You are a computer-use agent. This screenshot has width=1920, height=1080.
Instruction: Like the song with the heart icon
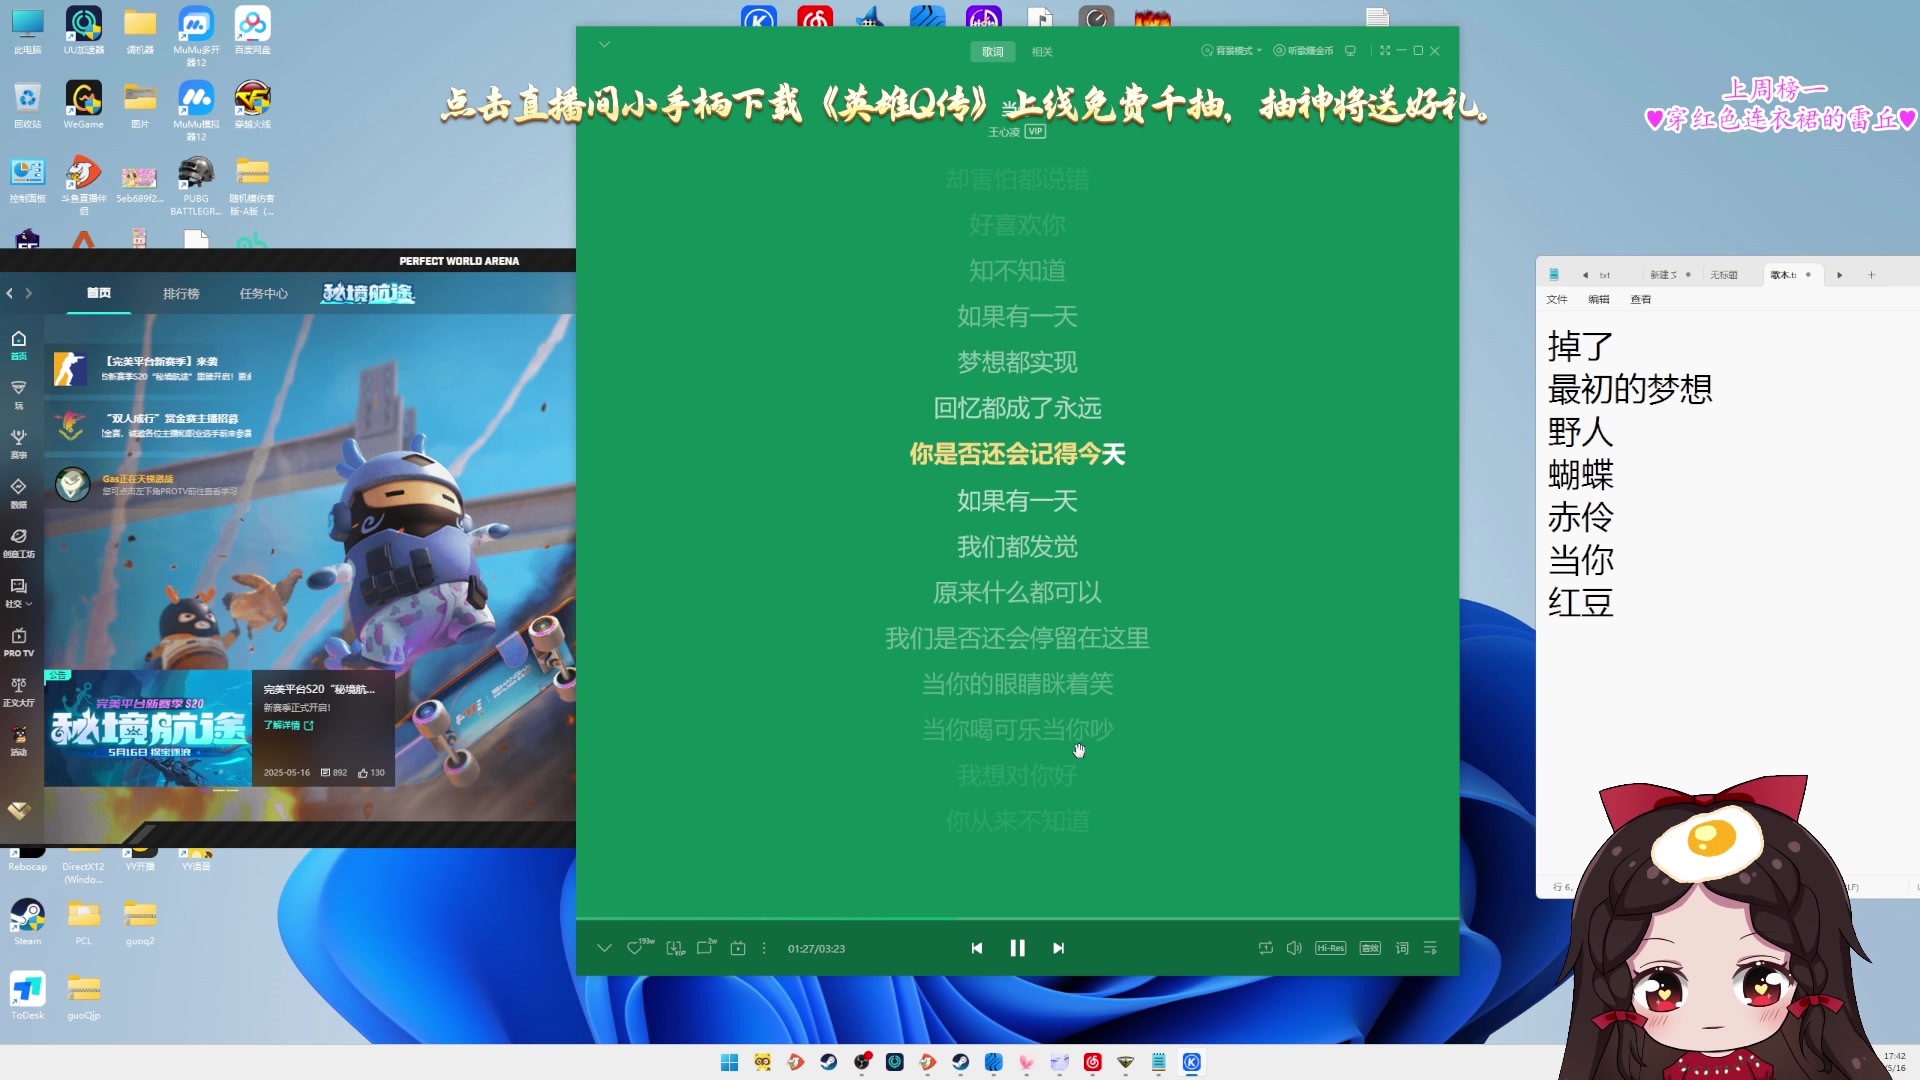634,948
